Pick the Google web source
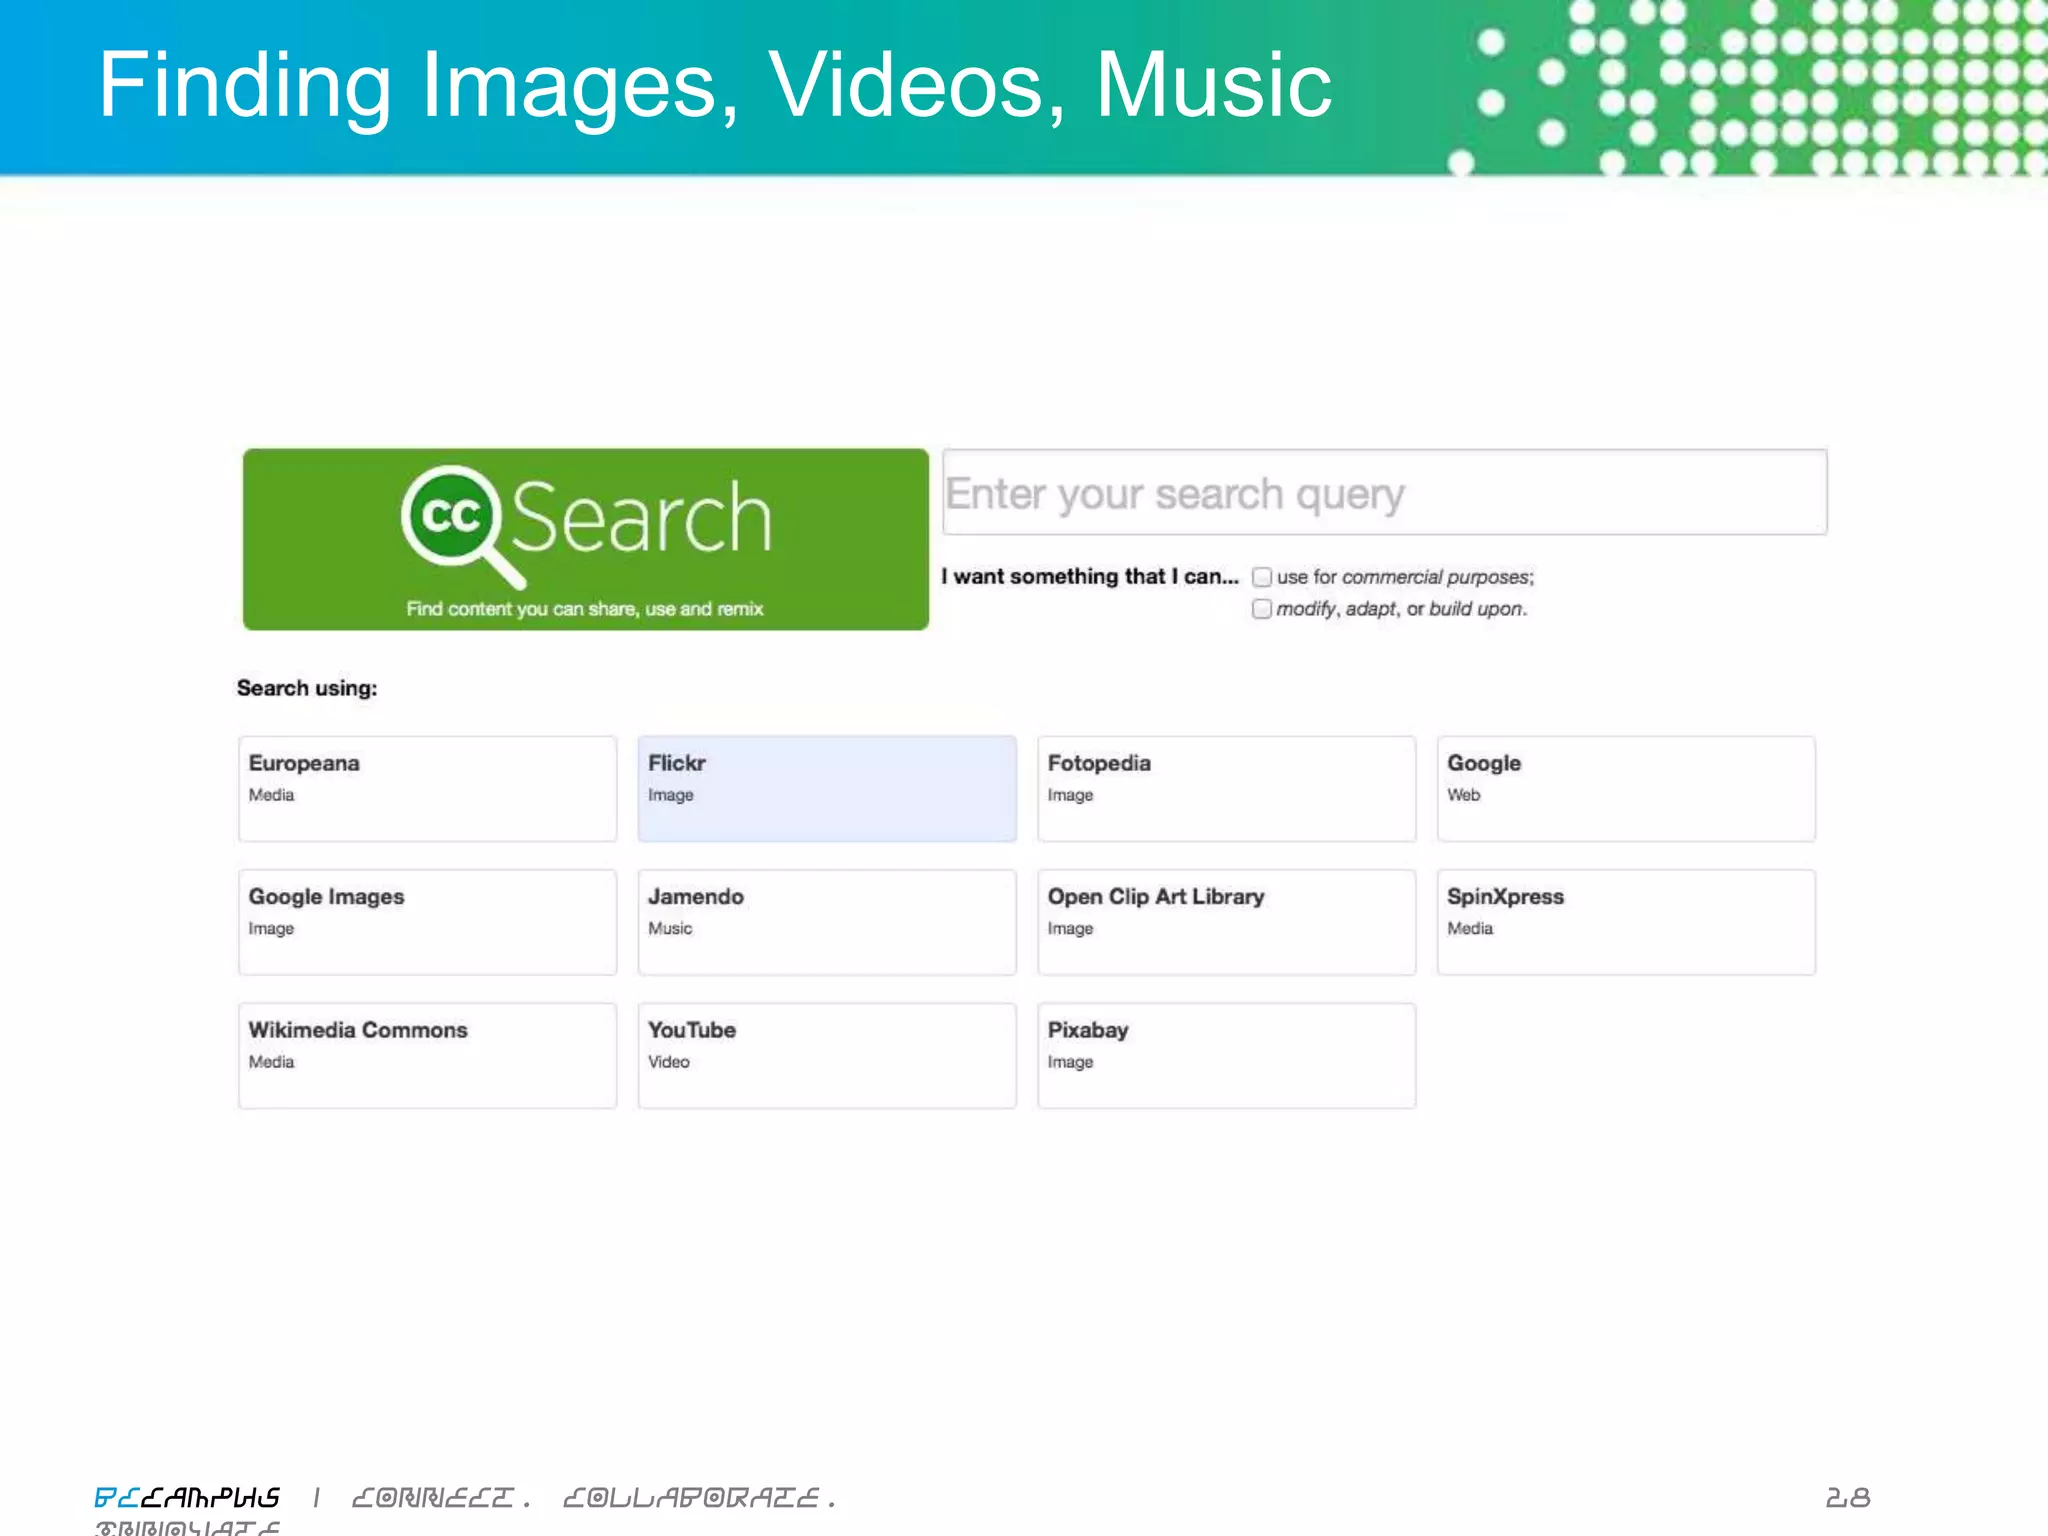Screen dimensions: 2048x1536 click(x=1625, y=788)
